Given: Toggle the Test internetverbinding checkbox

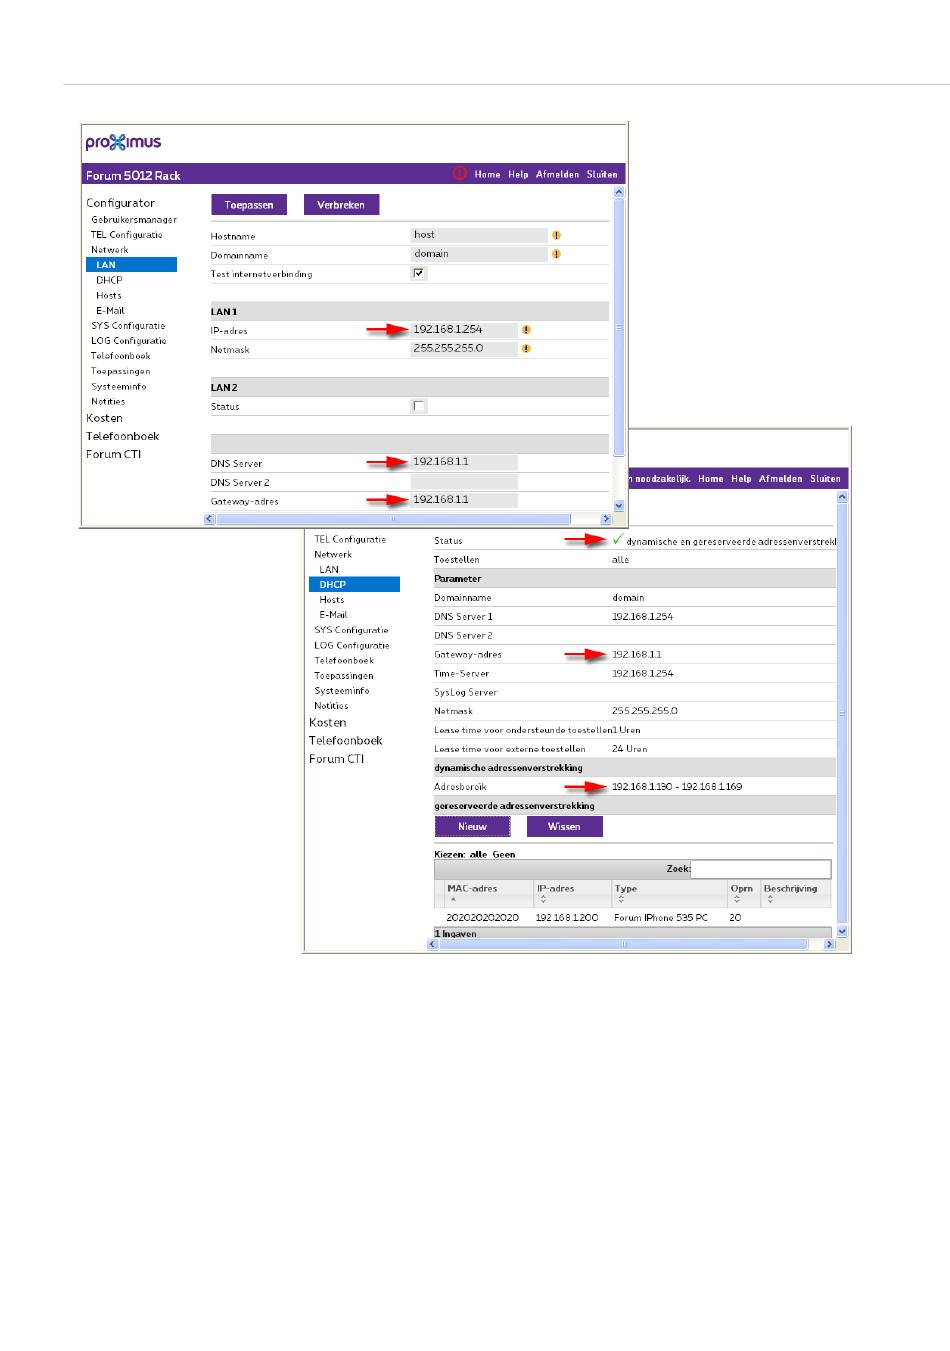Looking at the screenshot, I should [x=418, y=273].
